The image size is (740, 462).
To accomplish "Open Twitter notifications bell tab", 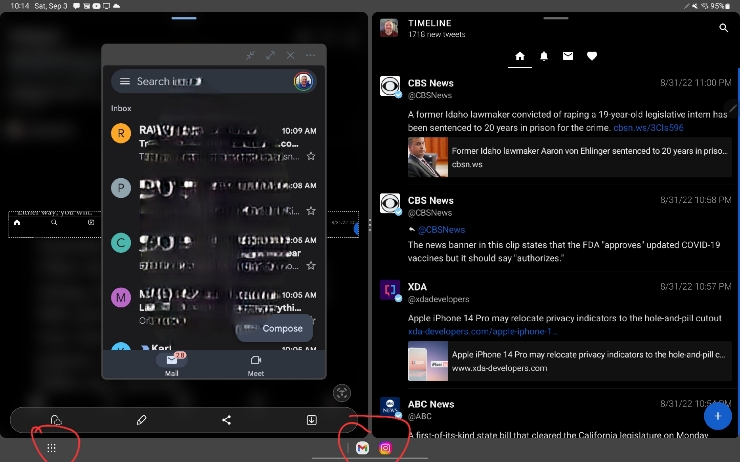I will tap(544, 56).
